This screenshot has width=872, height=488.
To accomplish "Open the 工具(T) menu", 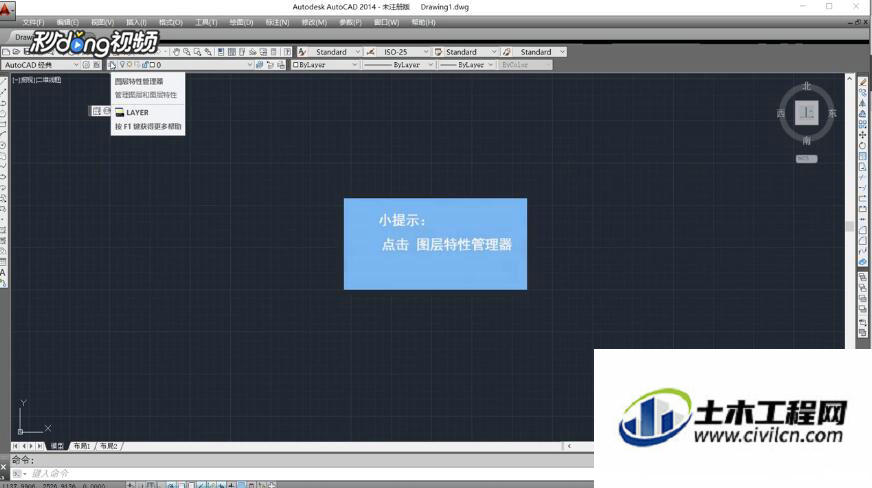I will pyautogui.click(x=206, y=22).
